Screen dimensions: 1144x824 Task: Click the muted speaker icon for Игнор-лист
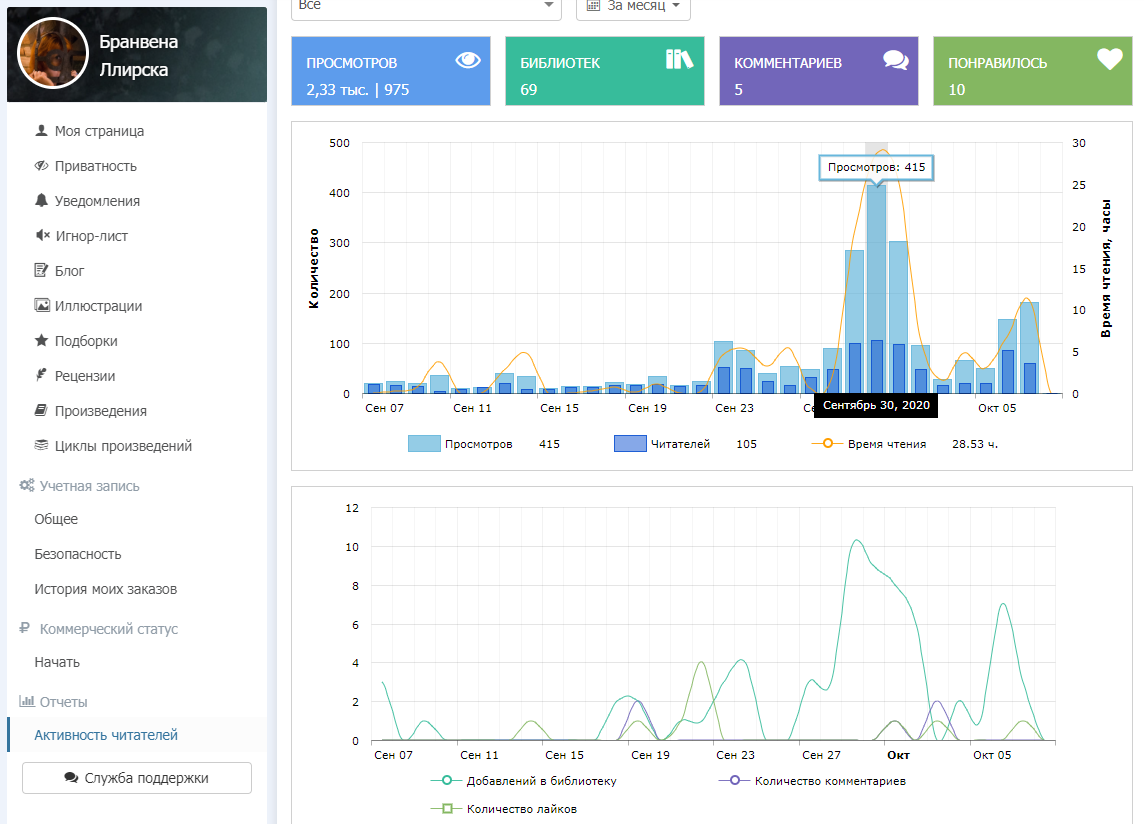point(41,236)
